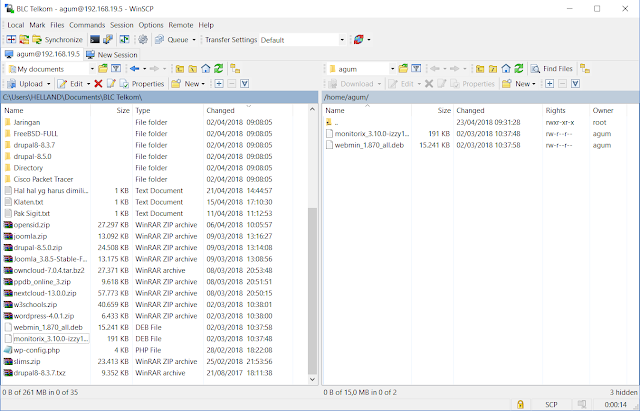
Task: Open the Mark menu
Action: [x=37, y=25]
